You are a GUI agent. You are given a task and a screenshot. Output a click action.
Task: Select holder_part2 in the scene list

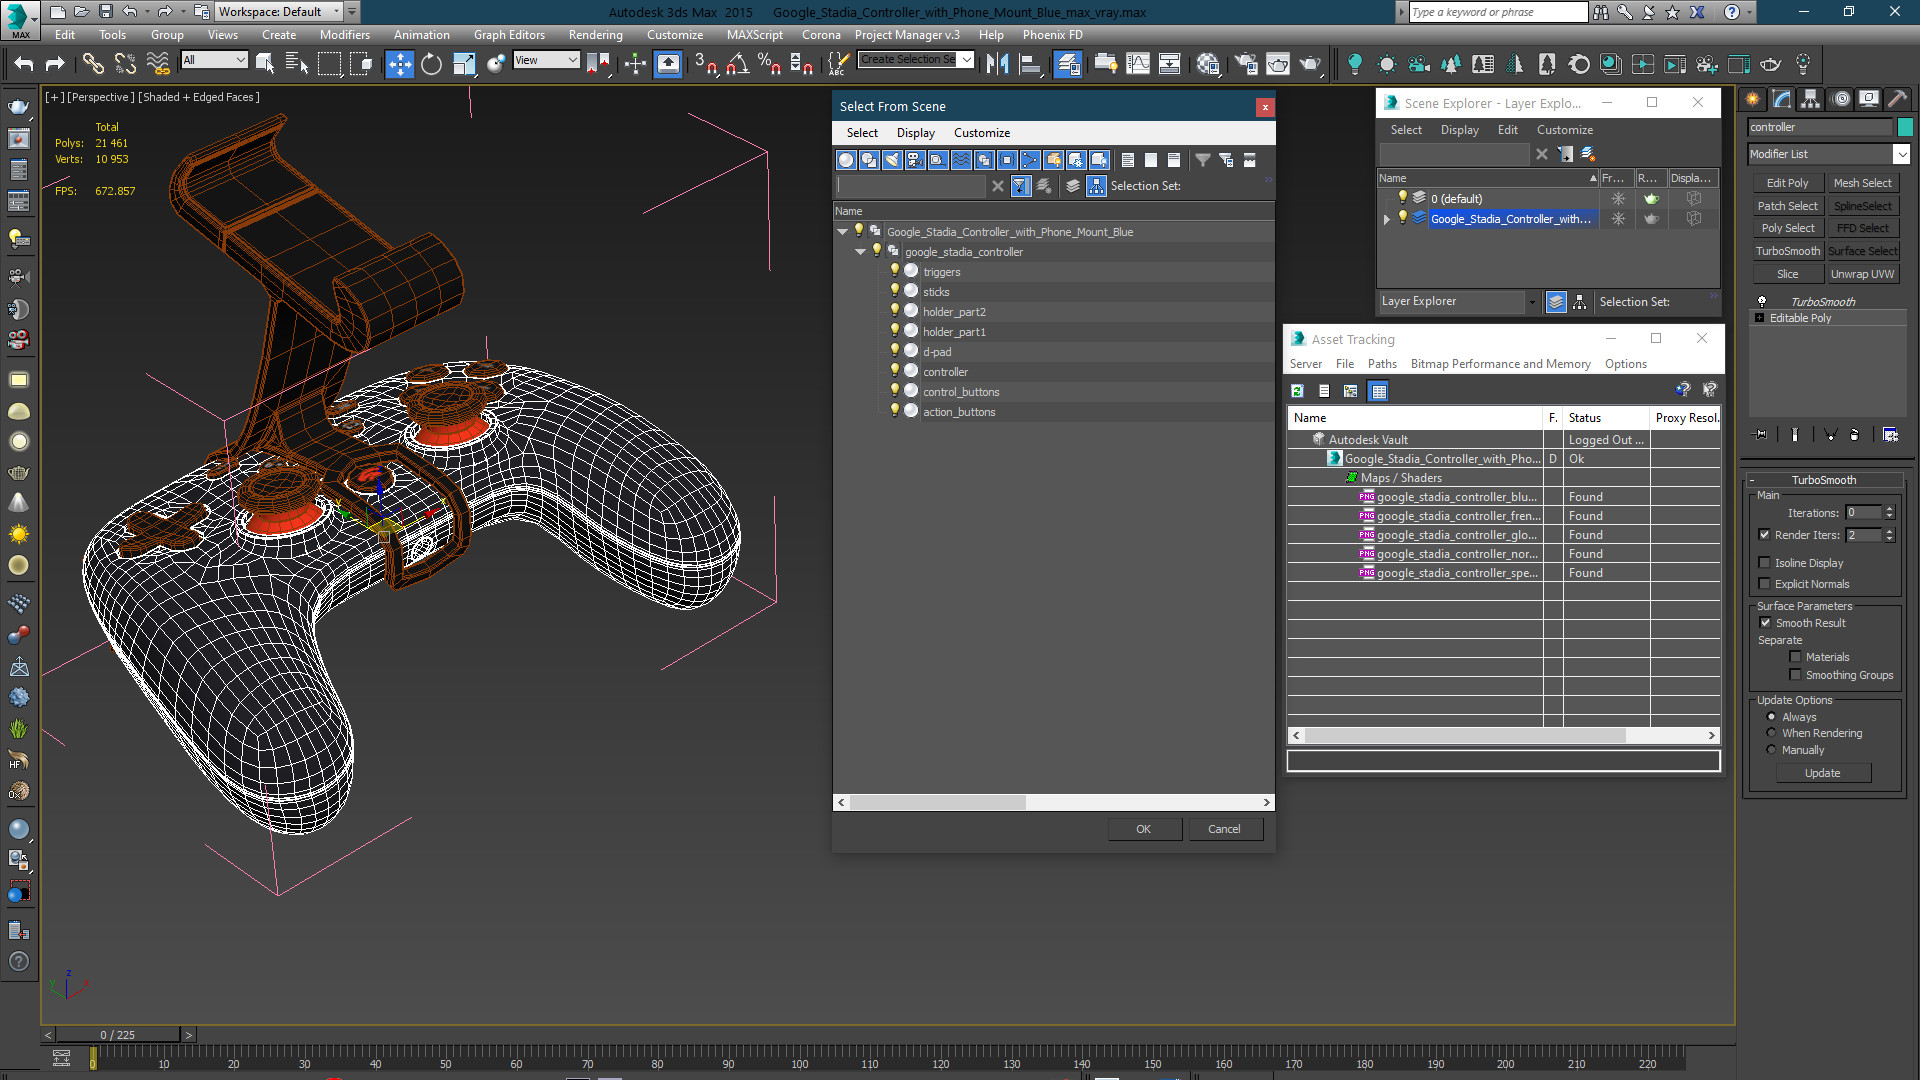(954, 312)
